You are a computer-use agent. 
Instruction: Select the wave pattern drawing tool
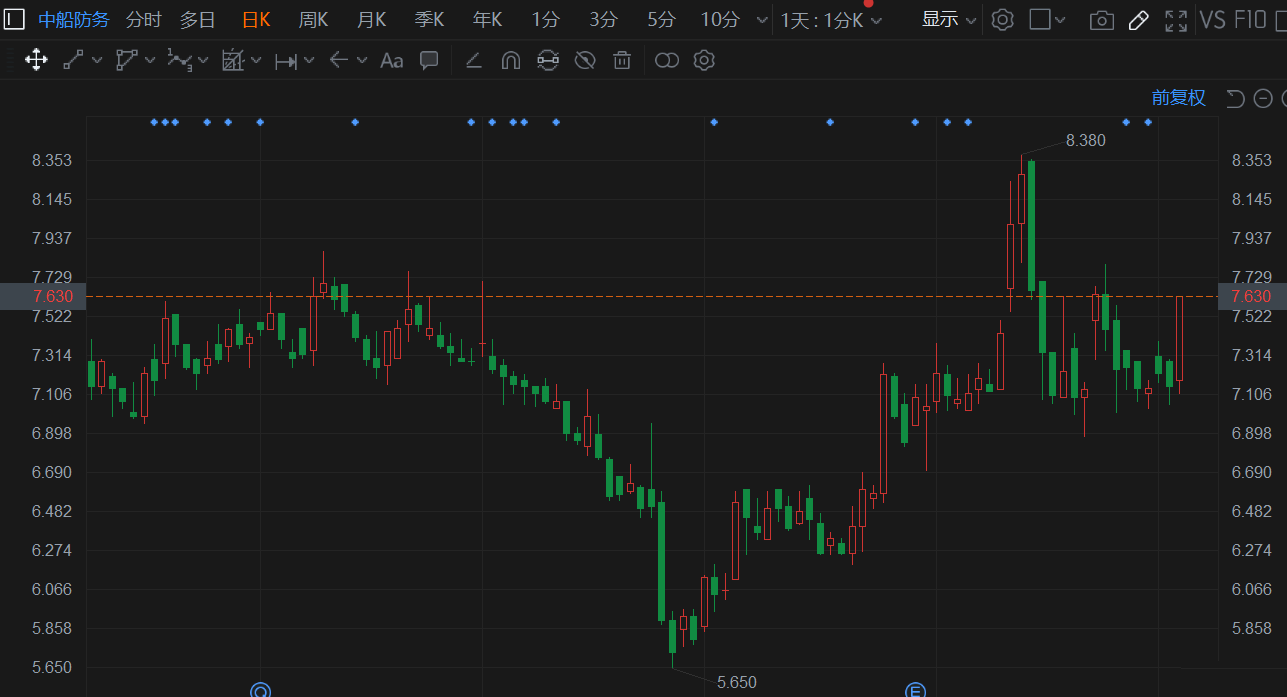pos(179,60)
